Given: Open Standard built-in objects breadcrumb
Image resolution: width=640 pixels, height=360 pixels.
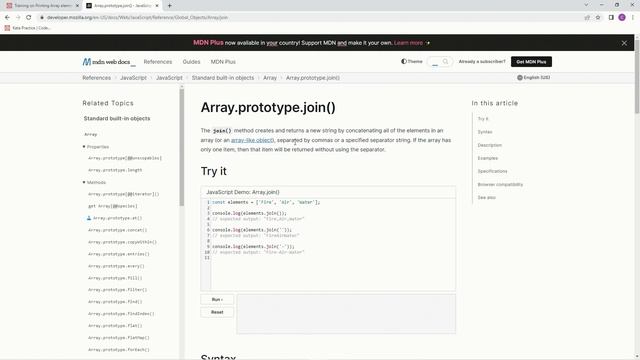Looking at the screenshot, I should [x=223, y=78].
